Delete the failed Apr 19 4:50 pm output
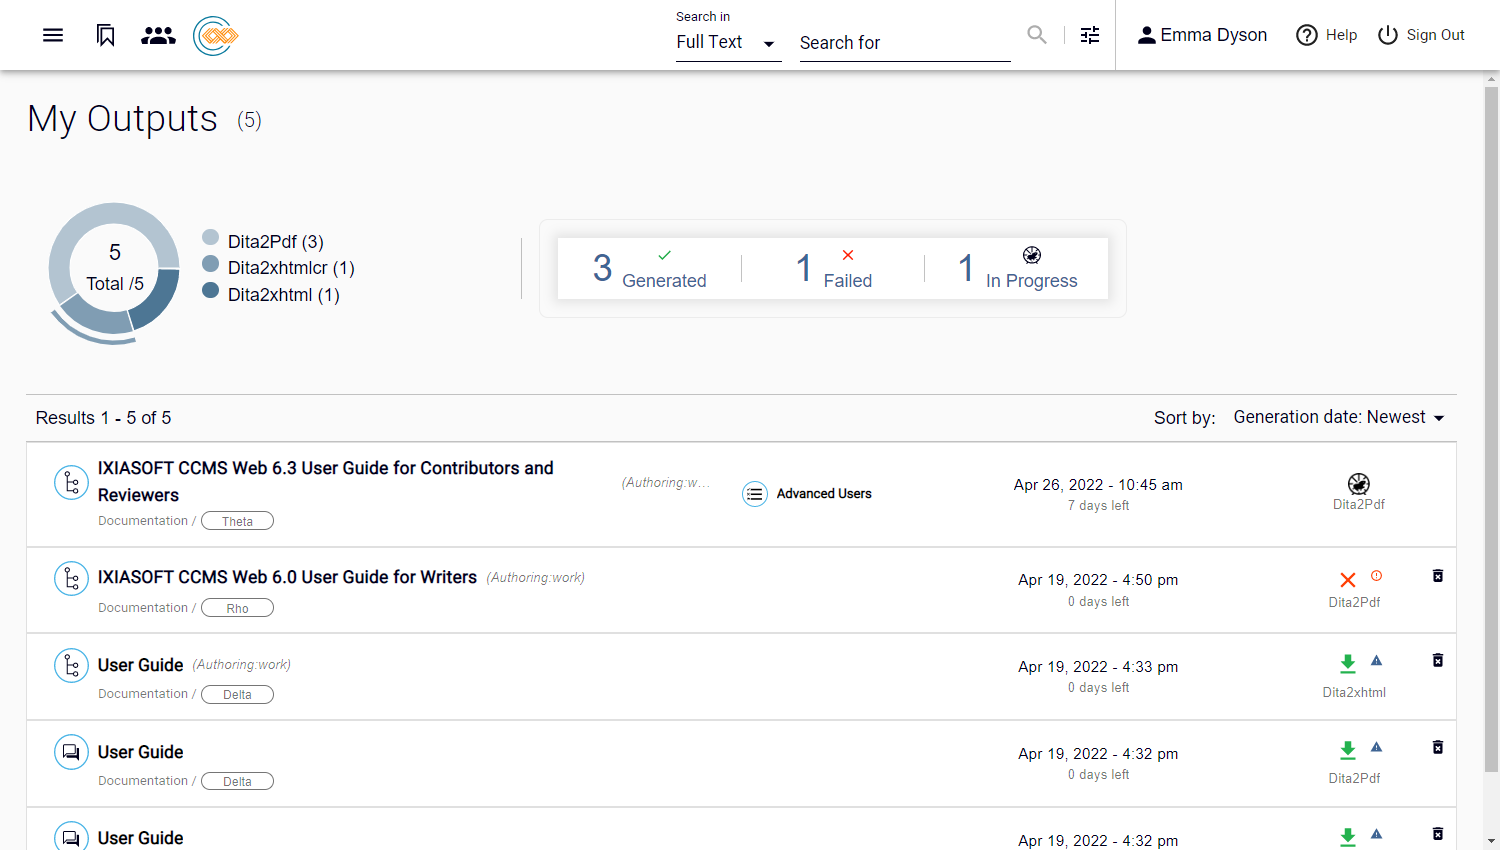 click(1438, 576)
